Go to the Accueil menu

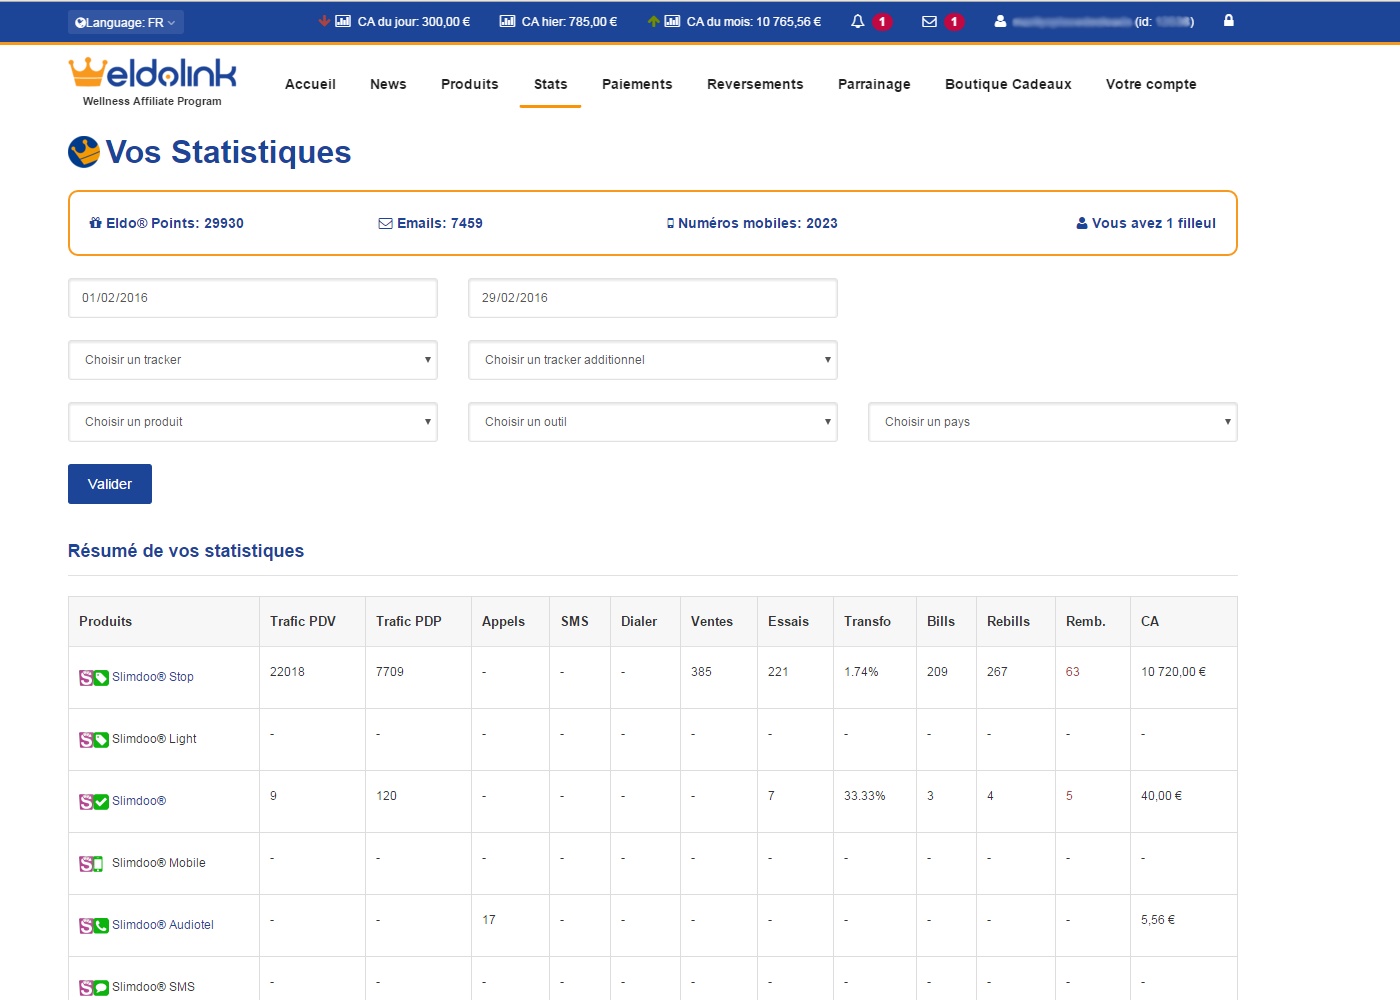[x=310, y=84]
